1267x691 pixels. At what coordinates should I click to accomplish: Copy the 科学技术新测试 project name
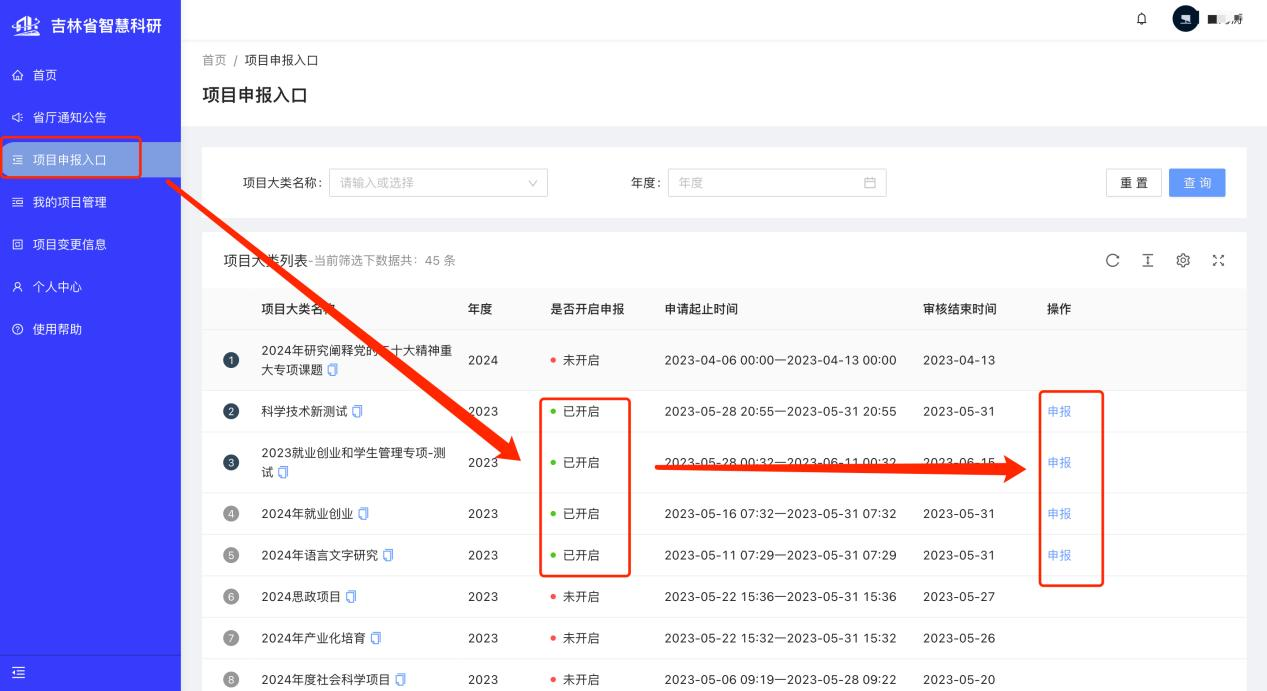[x=358, y=412]
